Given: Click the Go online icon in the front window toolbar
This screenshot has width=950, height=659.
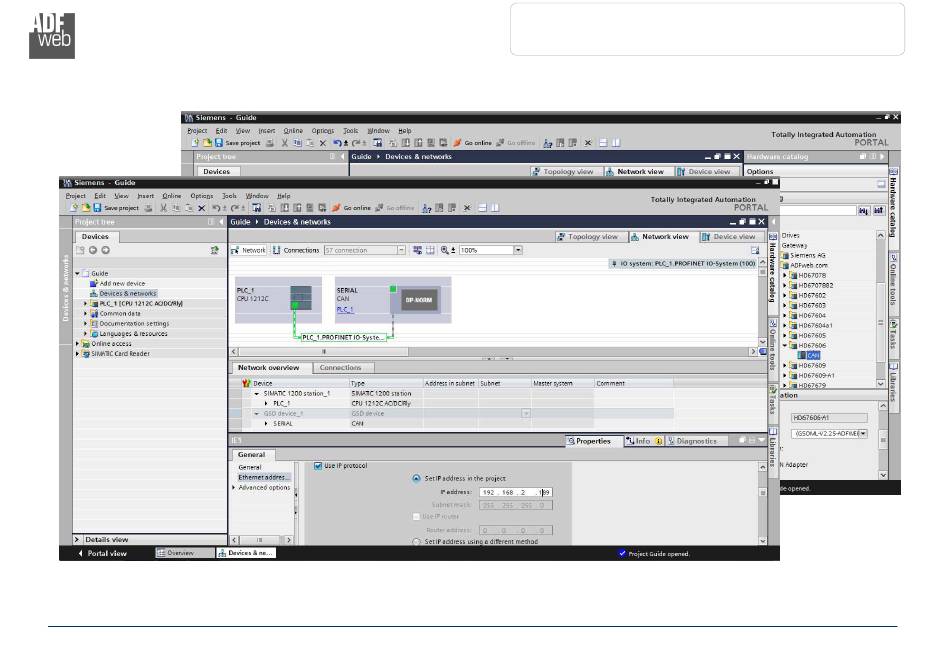Looking at the screenshot, I should click(336, 208).
